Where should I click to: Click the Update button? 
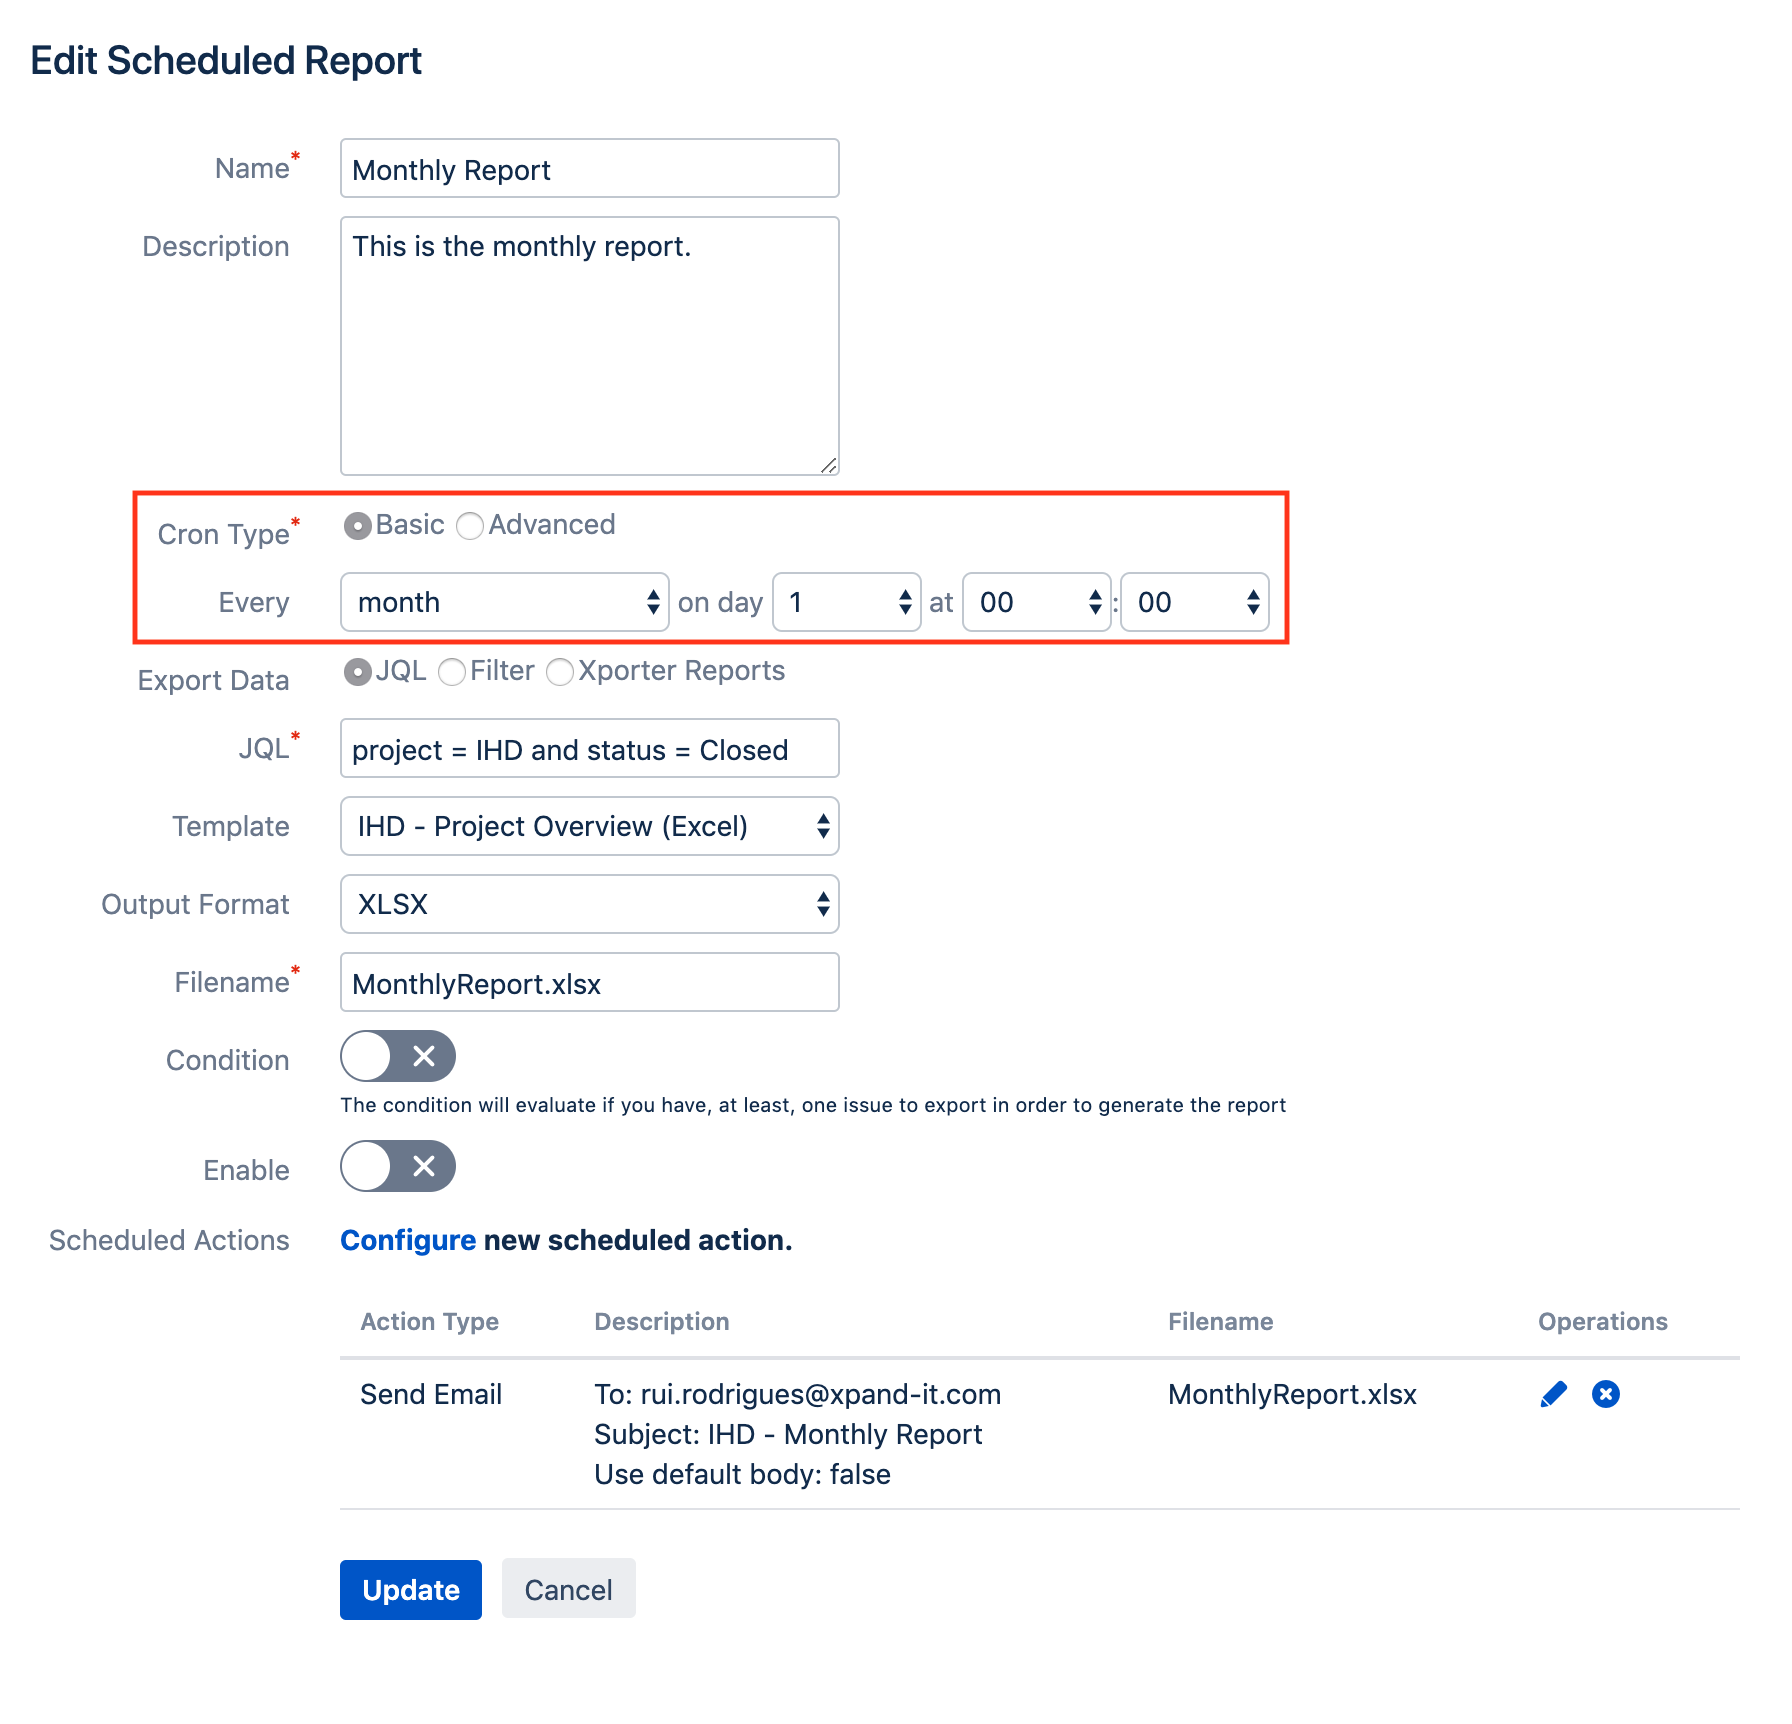[410, 1590]
